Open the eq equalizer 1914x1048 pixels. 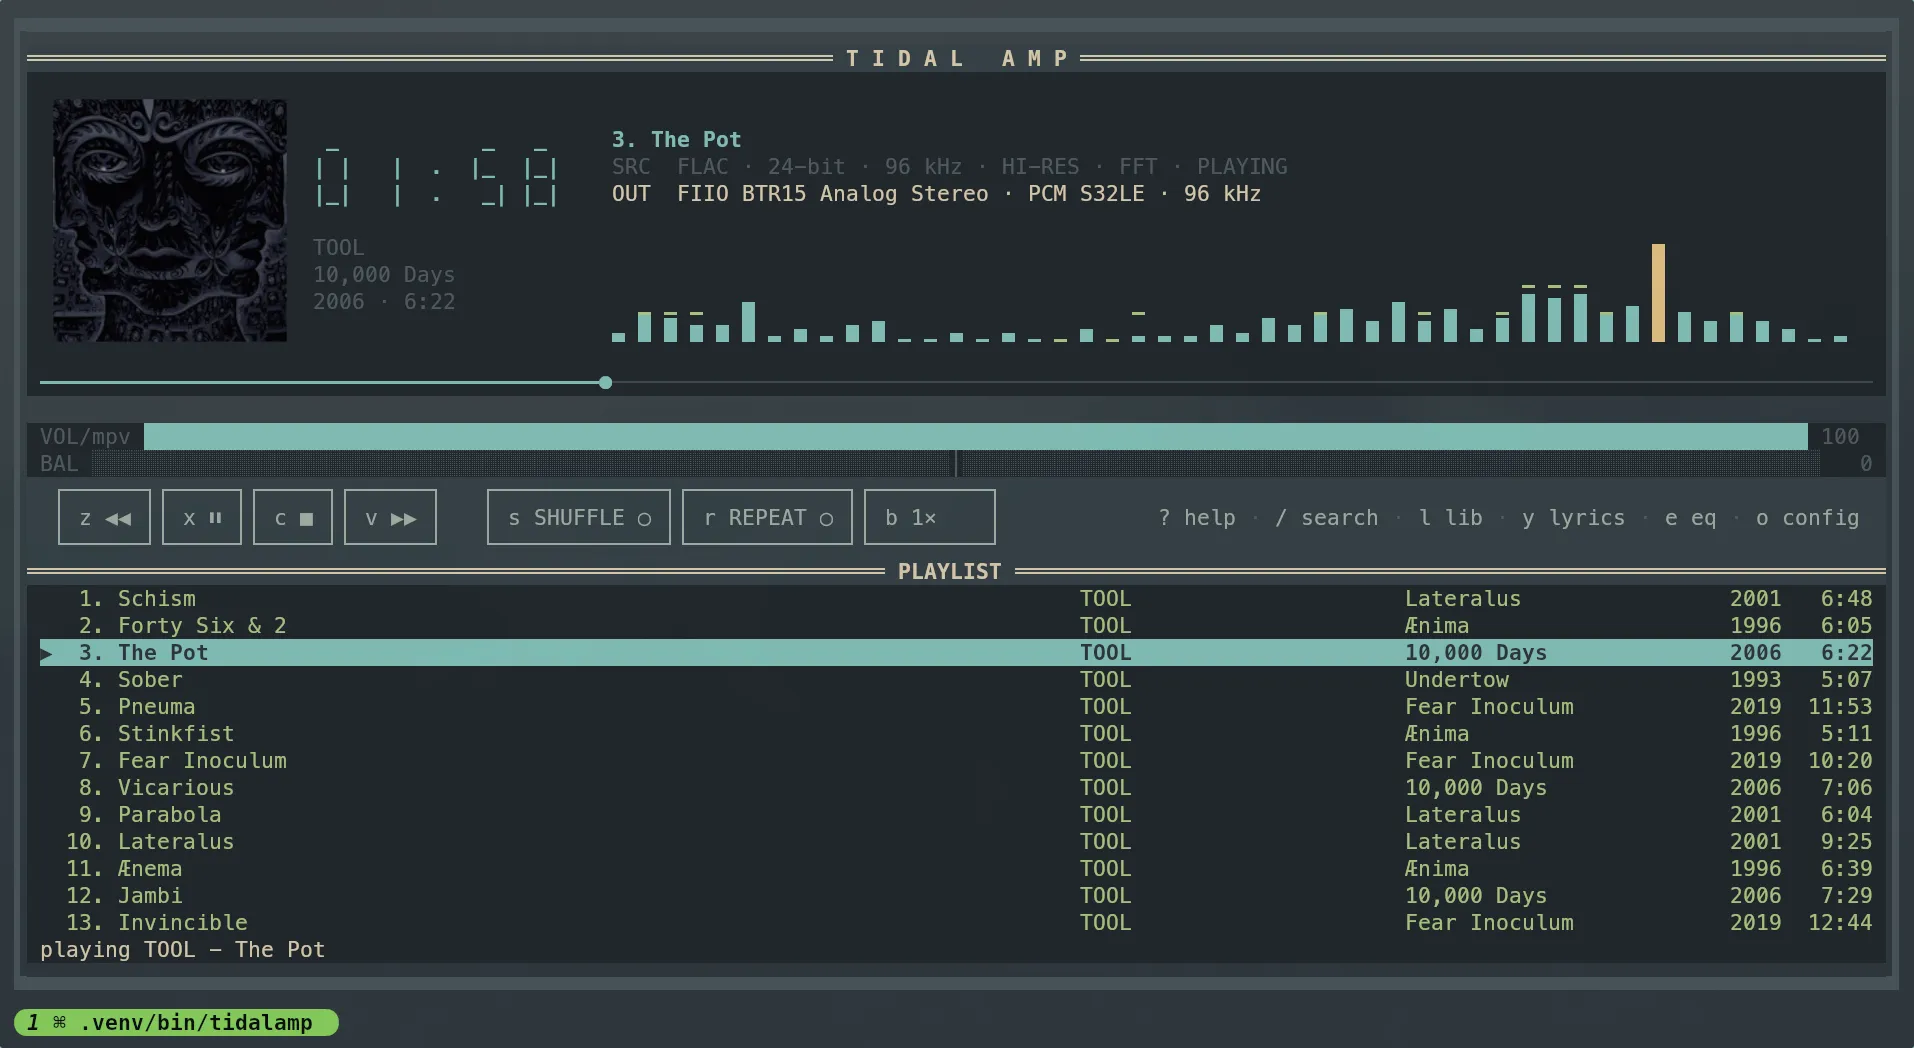[x=1691, y=518]
